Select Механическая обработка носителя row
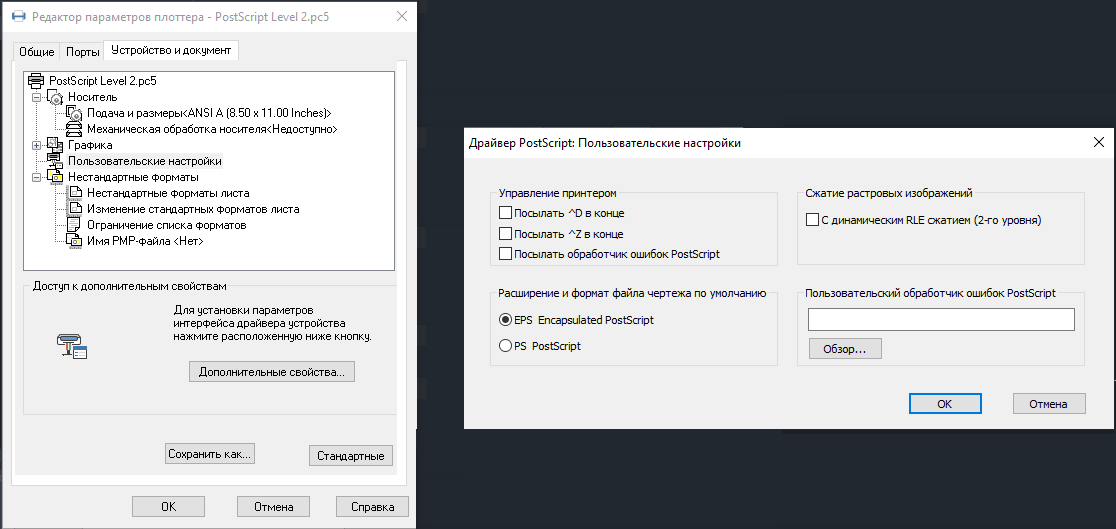The height and width of the screenshot is (529, 1116). (212, 130)
